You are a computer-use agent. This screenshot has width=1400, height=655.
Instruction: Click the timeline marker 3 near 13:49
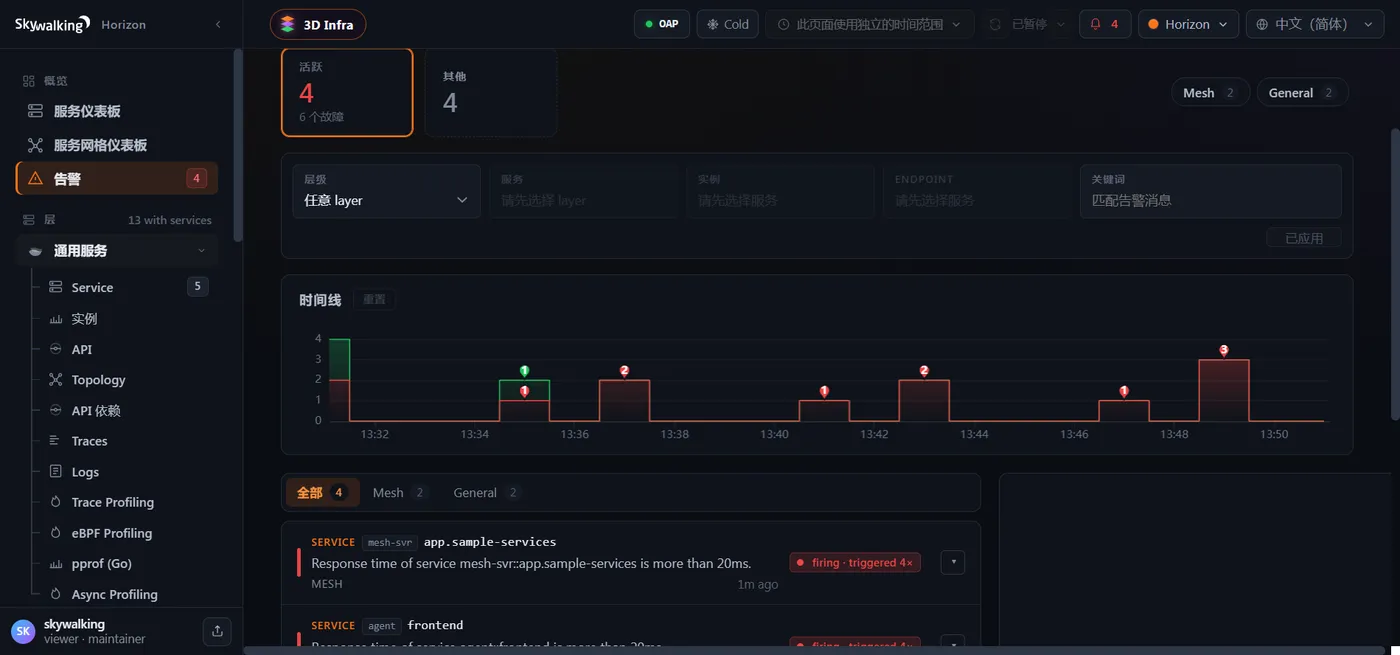(x=1223, y=351)
